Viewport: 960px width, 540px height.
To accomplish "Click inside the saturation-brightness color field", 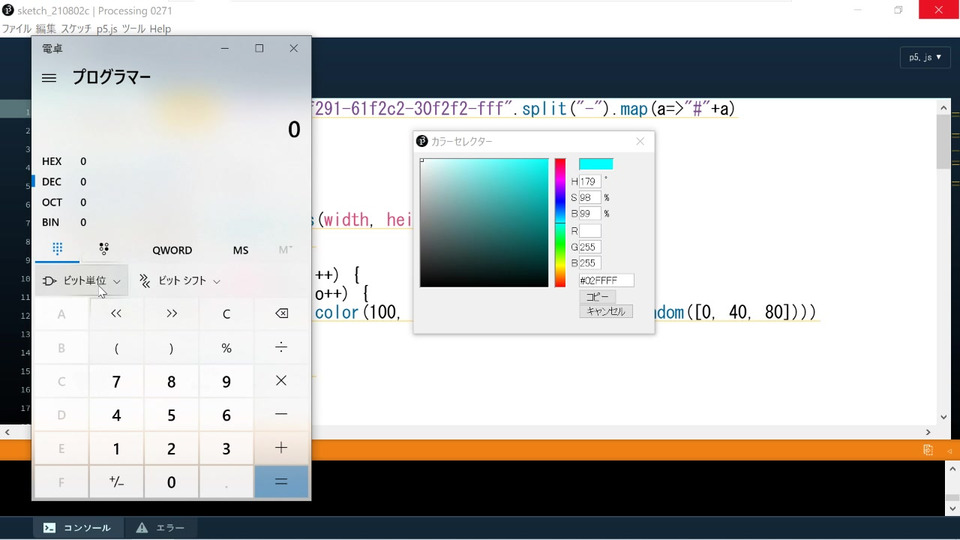I will (484, 222).
